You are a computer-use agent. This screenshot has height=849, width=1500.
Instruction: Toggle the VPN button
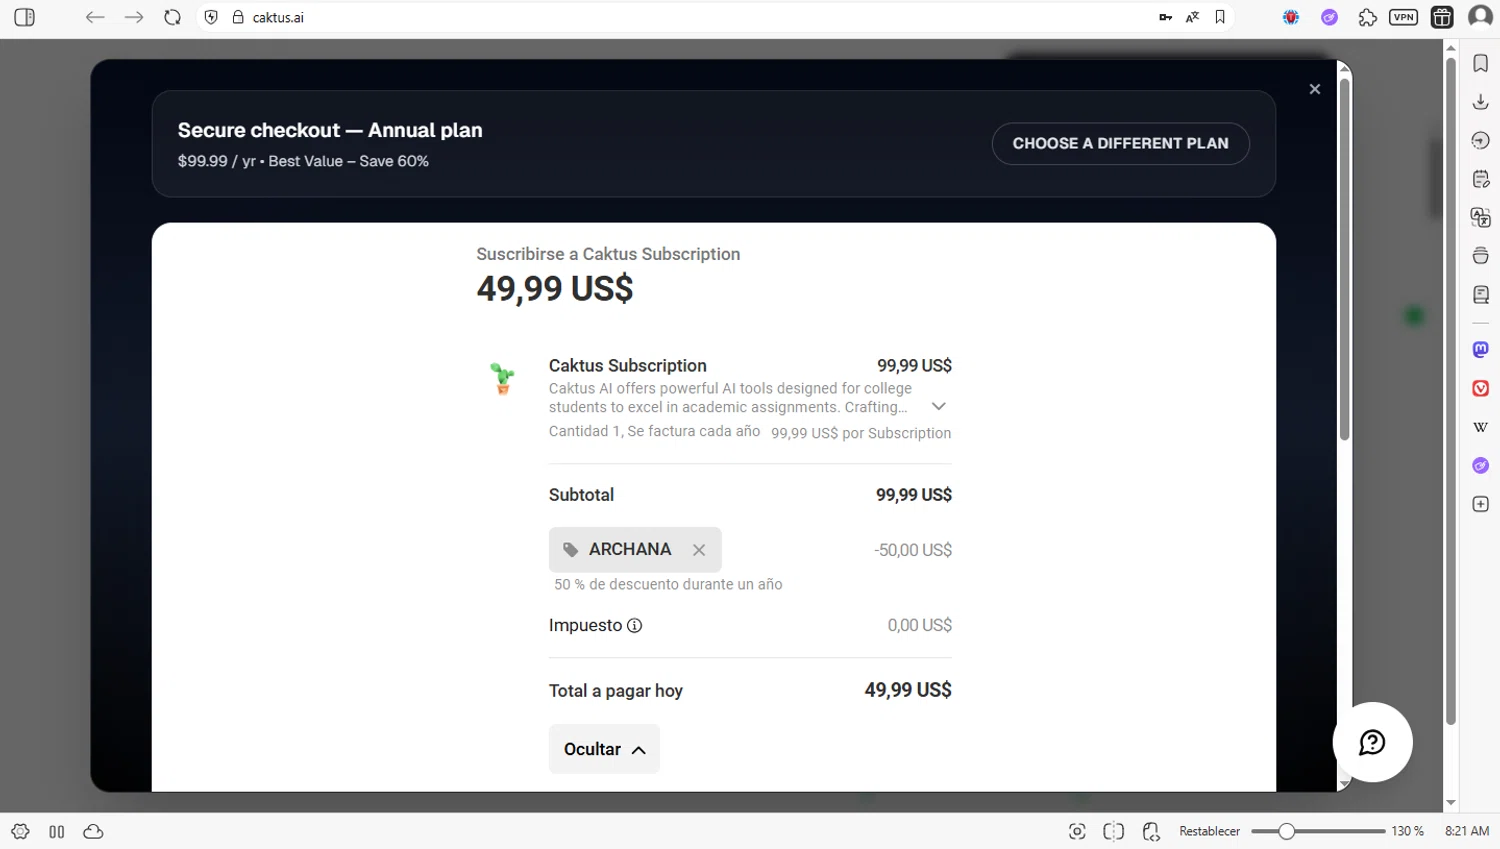pos(1403,17)
